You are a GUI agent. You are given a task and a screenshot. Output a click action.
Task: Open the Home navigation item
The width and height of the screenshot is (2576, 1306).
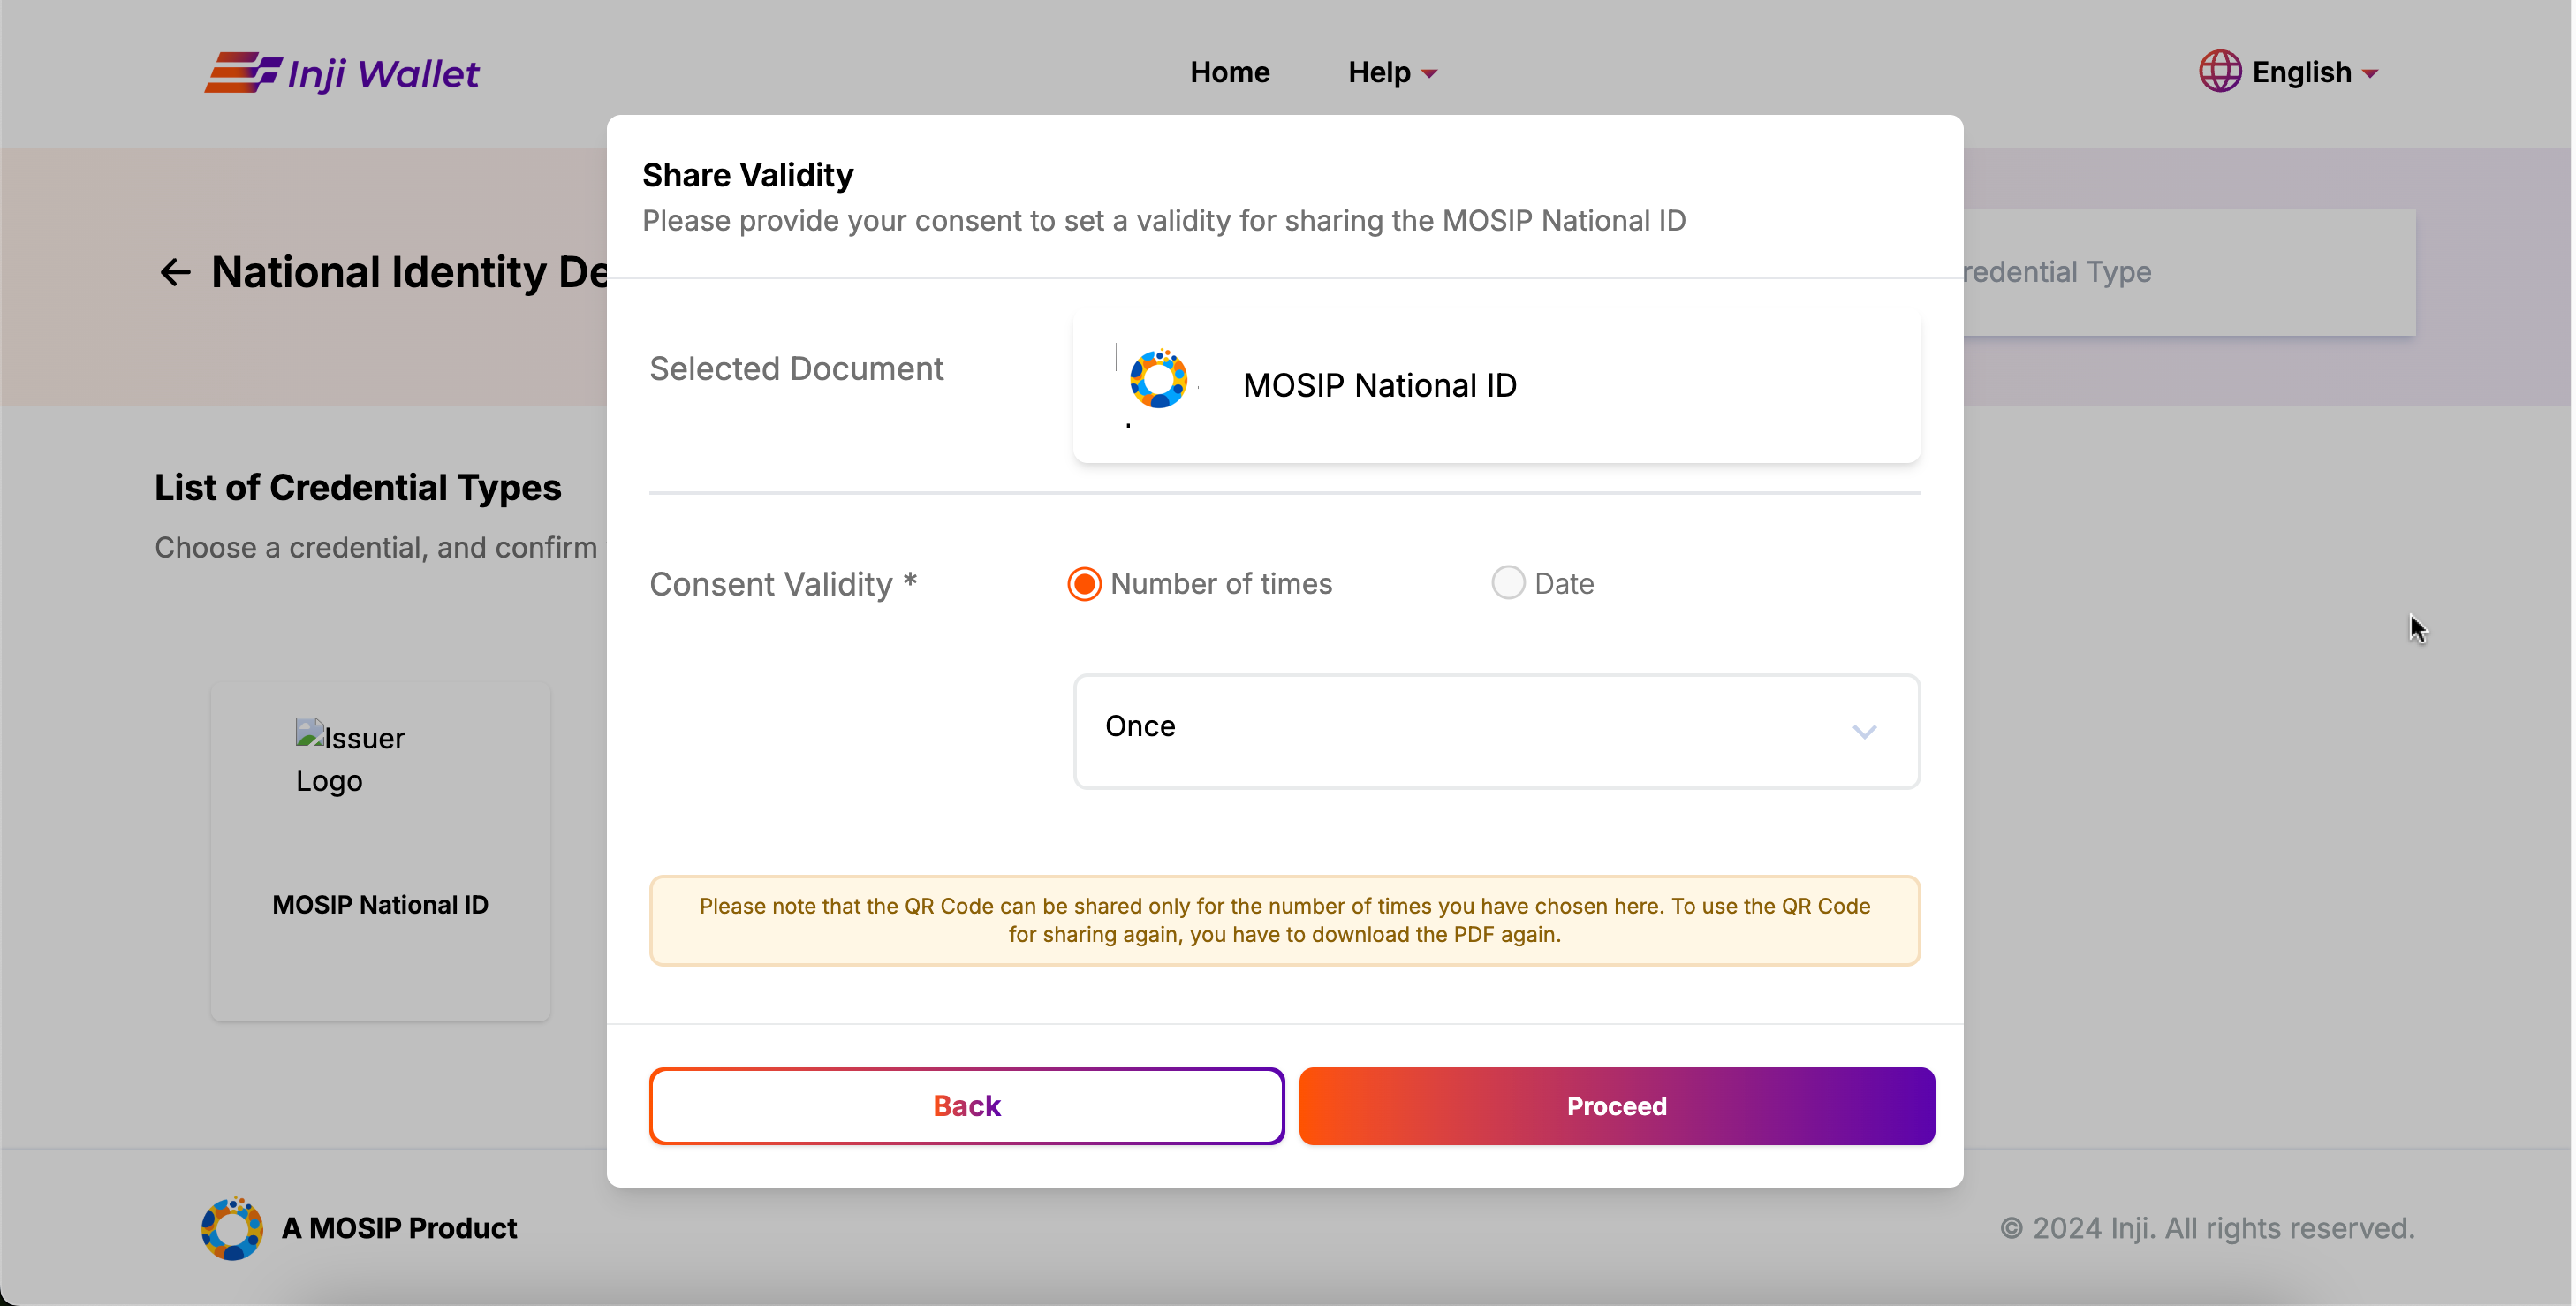pos(1229,73)
